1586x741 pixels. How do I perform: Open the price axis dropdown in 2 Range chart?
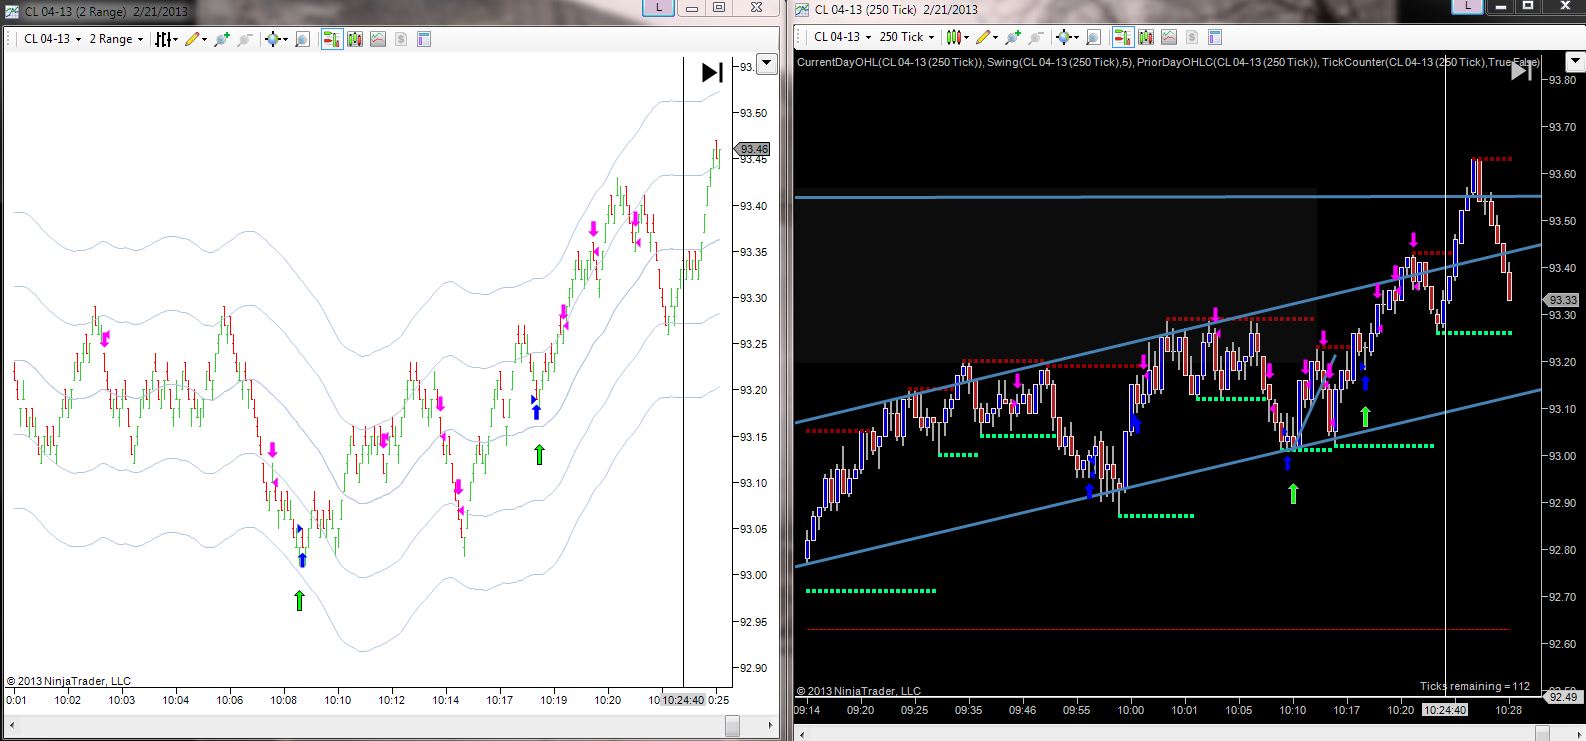[767, 65]
